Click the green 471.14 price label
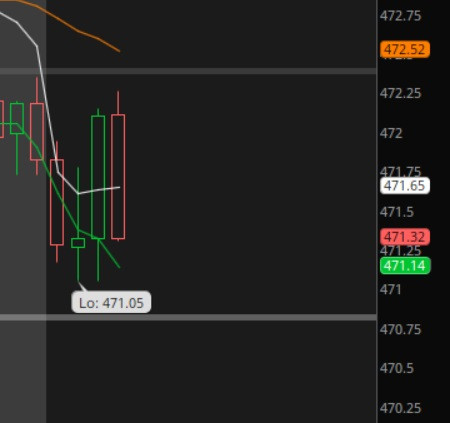Viewport: 450px width, 423px height. coord(405,266)
